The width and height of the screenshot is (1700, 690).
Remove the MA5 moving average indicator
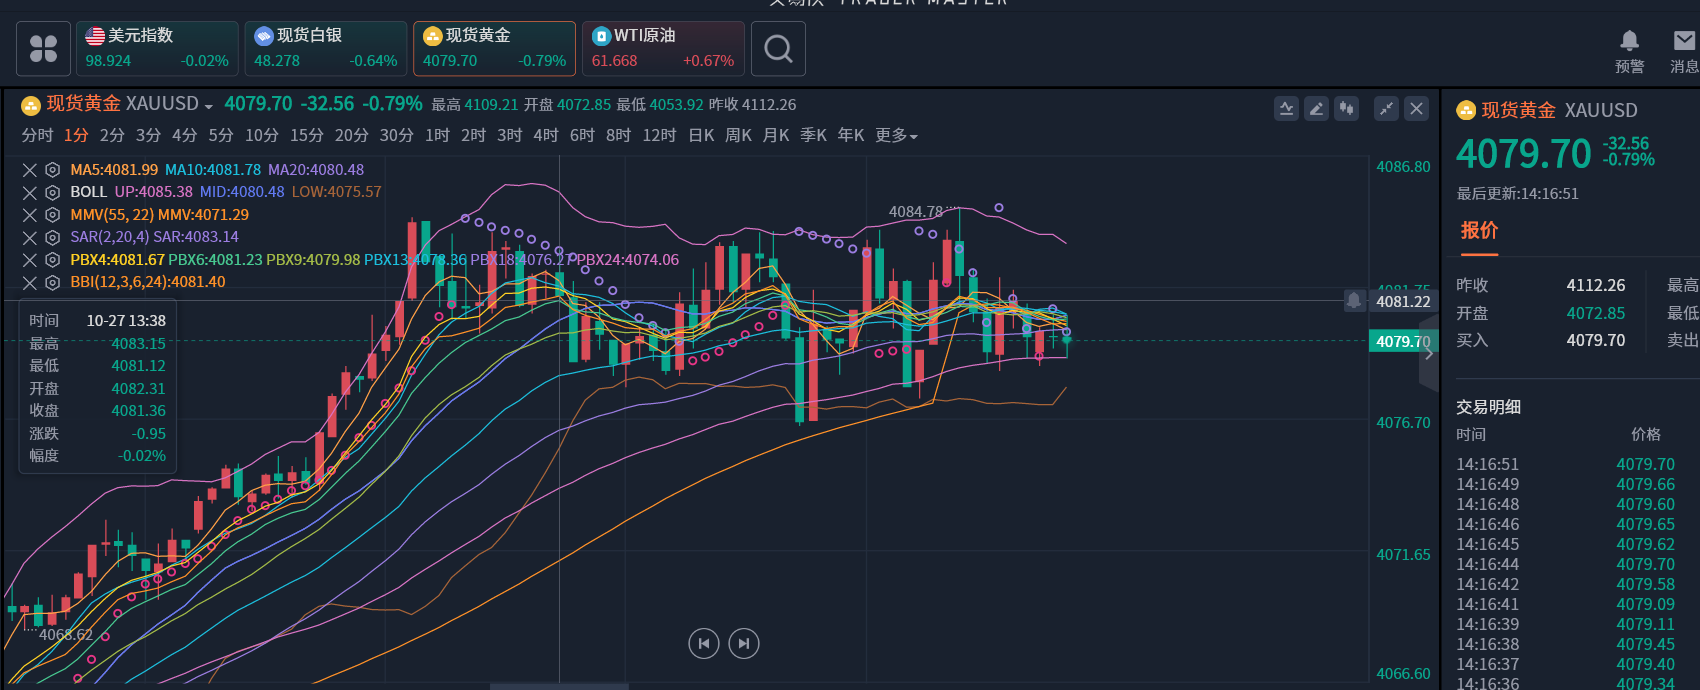click(x=30, y=171)
